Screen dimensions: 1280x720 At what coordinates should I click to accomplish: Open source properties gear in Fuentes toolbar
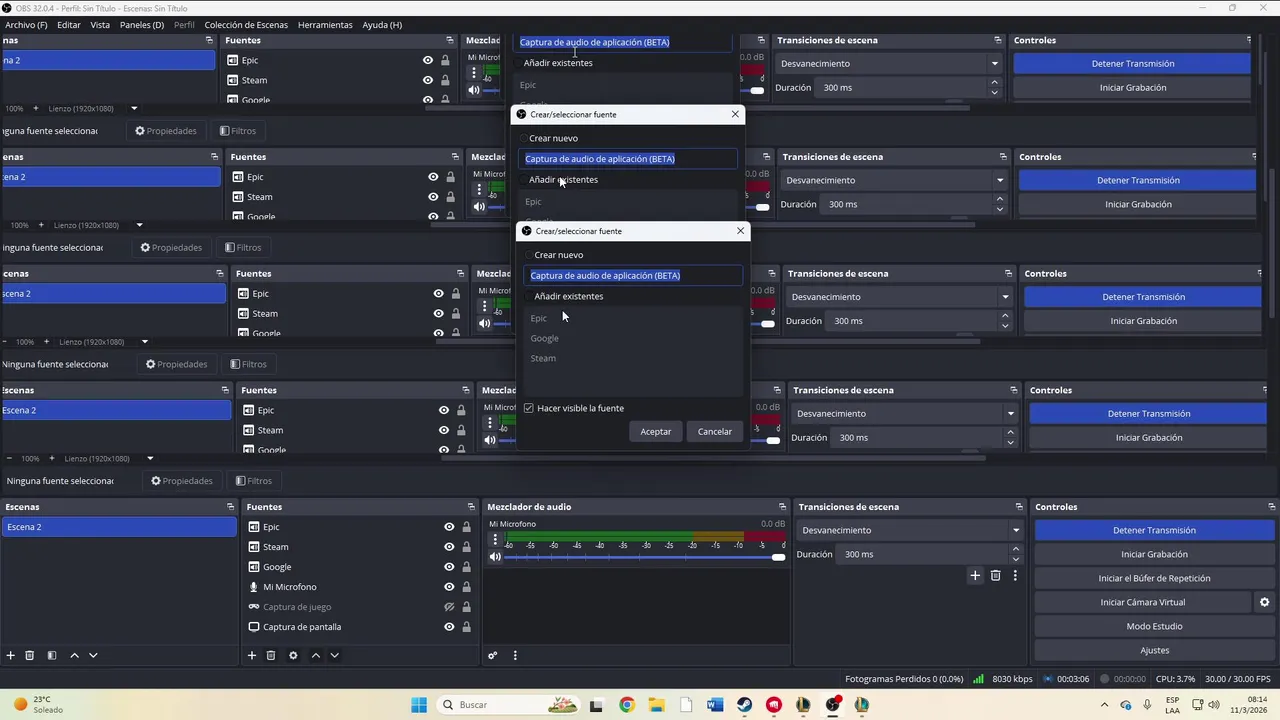pyautogui.click(x=293, y=655)
